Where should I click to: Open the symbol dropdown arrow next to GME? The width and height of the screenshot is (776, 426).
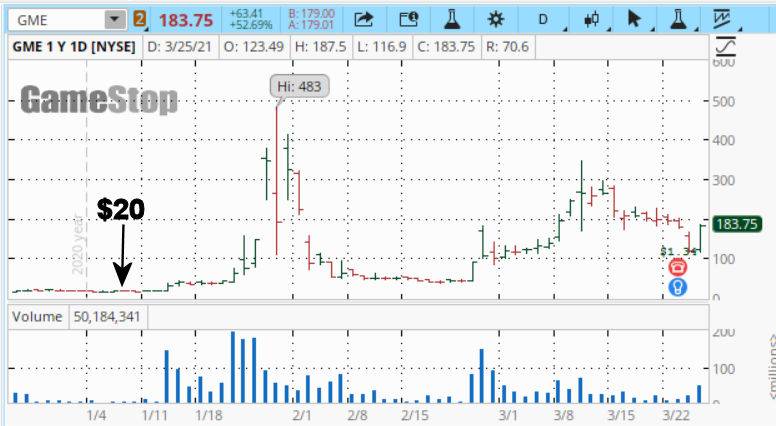coord(115,20)
